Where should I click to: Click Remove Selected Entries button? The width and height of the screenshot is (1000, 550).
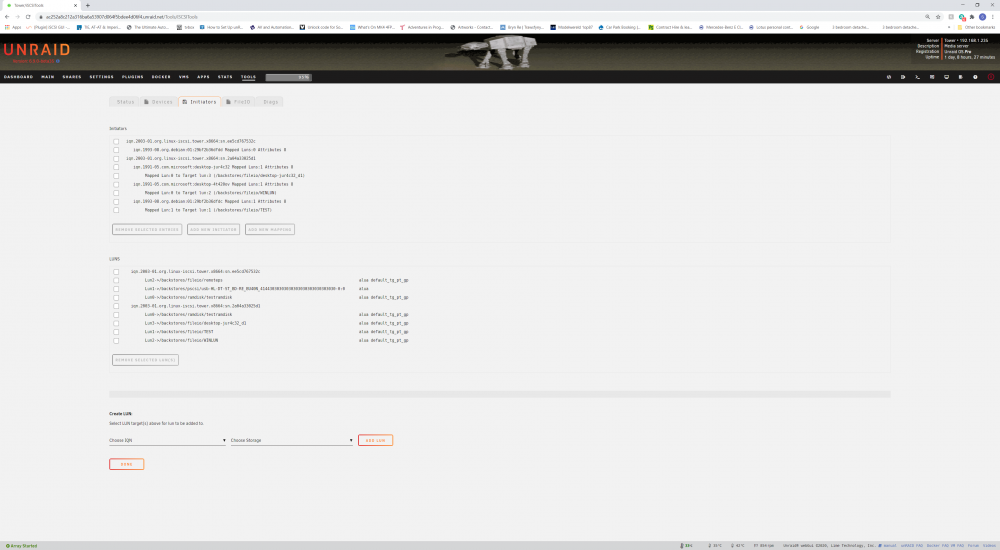click(147, 230)
